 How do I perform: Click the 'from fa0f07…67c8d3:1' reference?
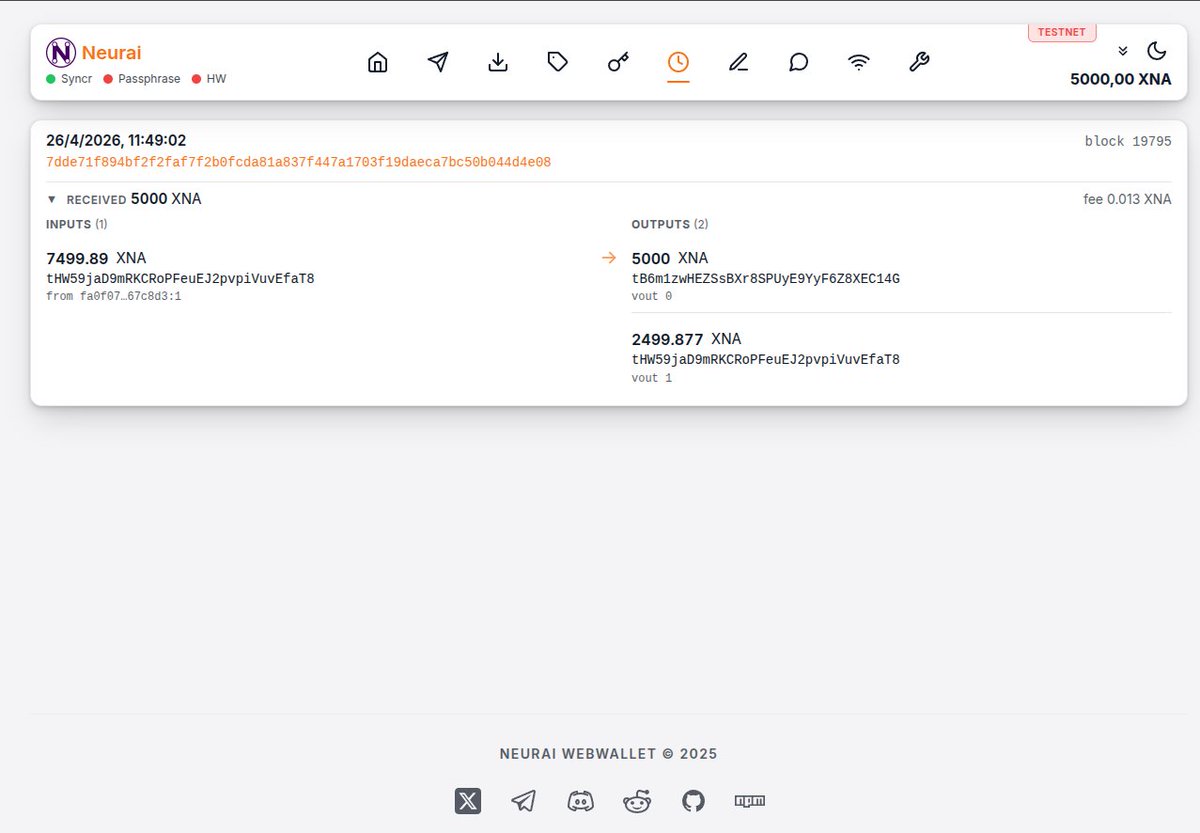pyautogui.click(x=114, y=297)
